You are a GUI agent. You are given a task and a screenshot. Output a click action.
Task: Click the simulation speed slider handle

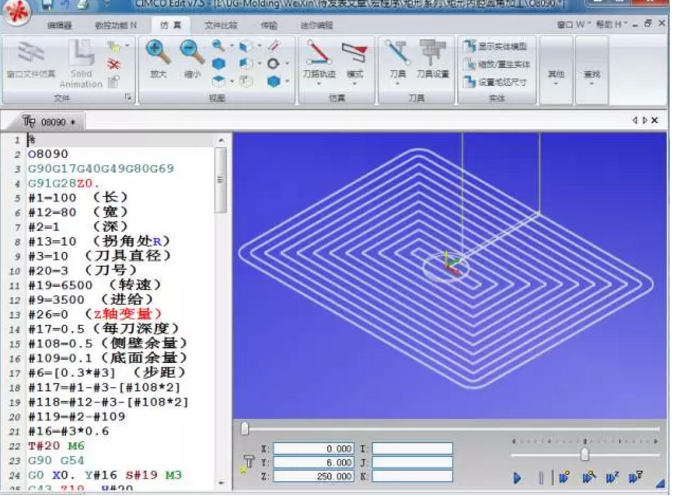(x=584, y=454)
